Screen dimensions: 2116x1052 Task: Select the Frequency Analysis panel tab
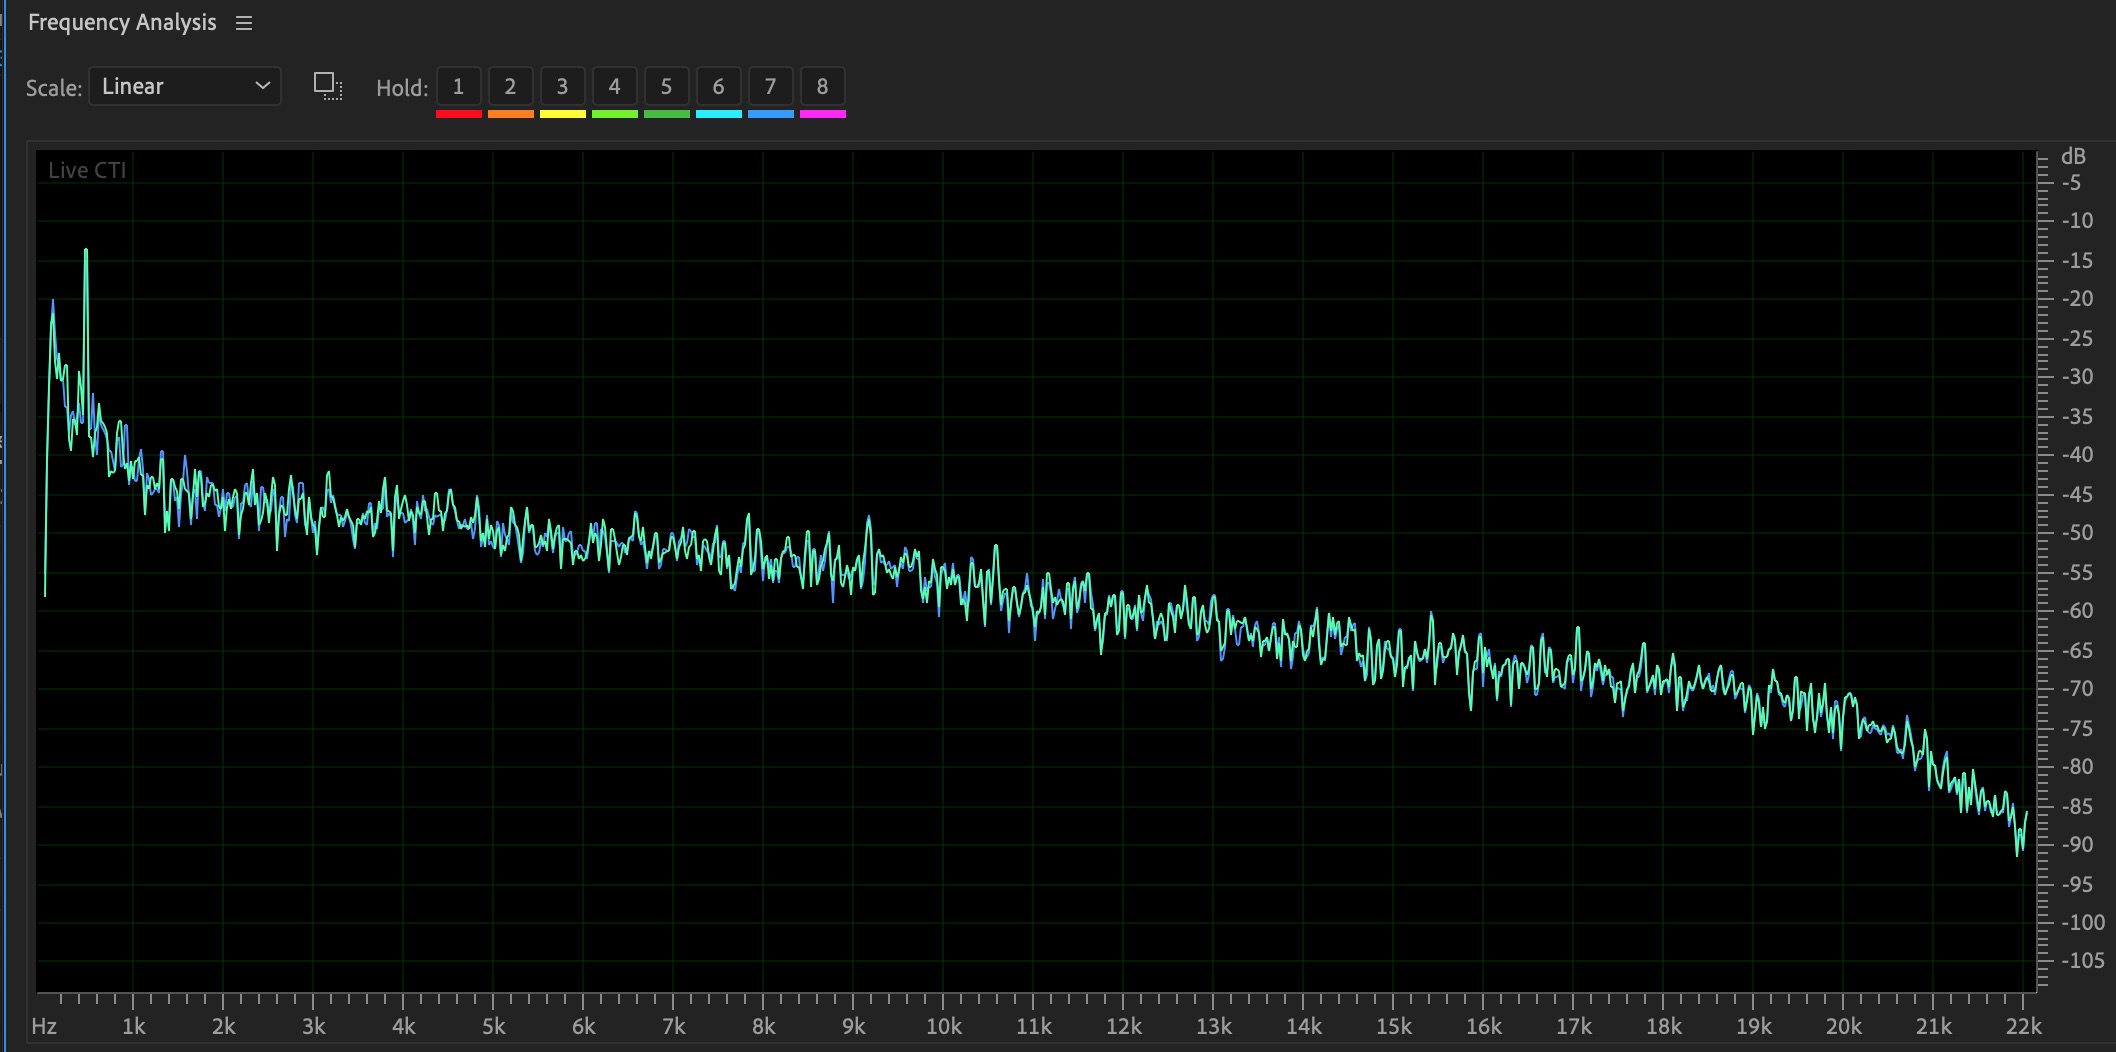point(122,23)
